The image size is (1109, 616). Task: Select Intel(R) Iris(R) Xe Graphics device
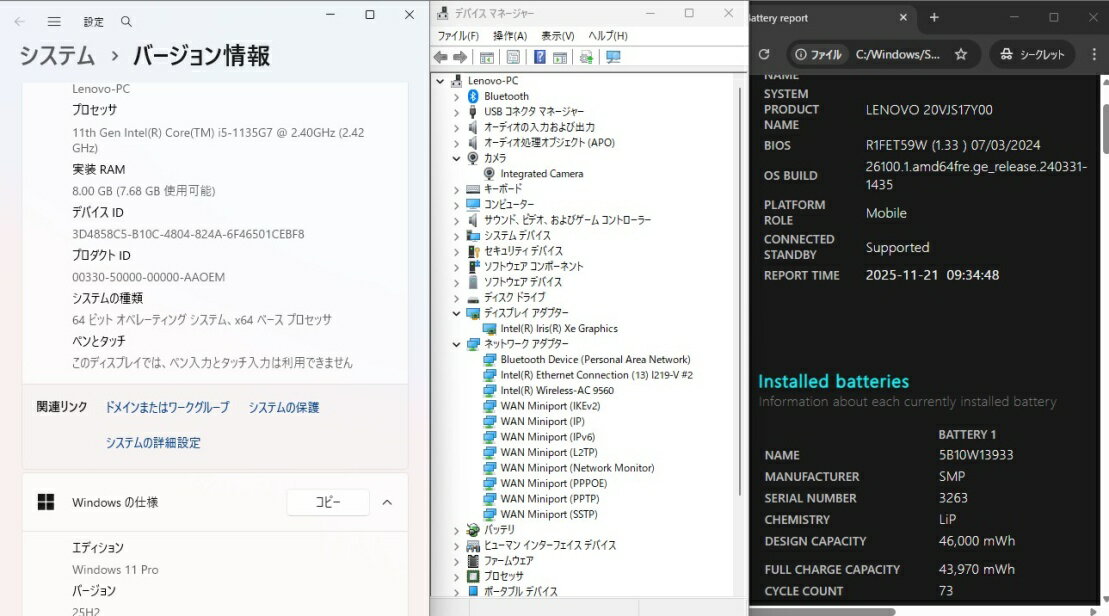(558, 328)
